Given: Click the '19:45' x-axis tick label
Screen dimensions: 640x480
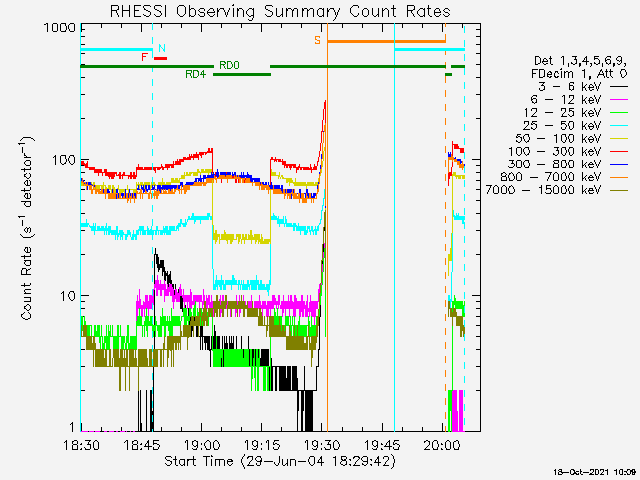Looking at the screenshot, I should [x=382, y=445].
